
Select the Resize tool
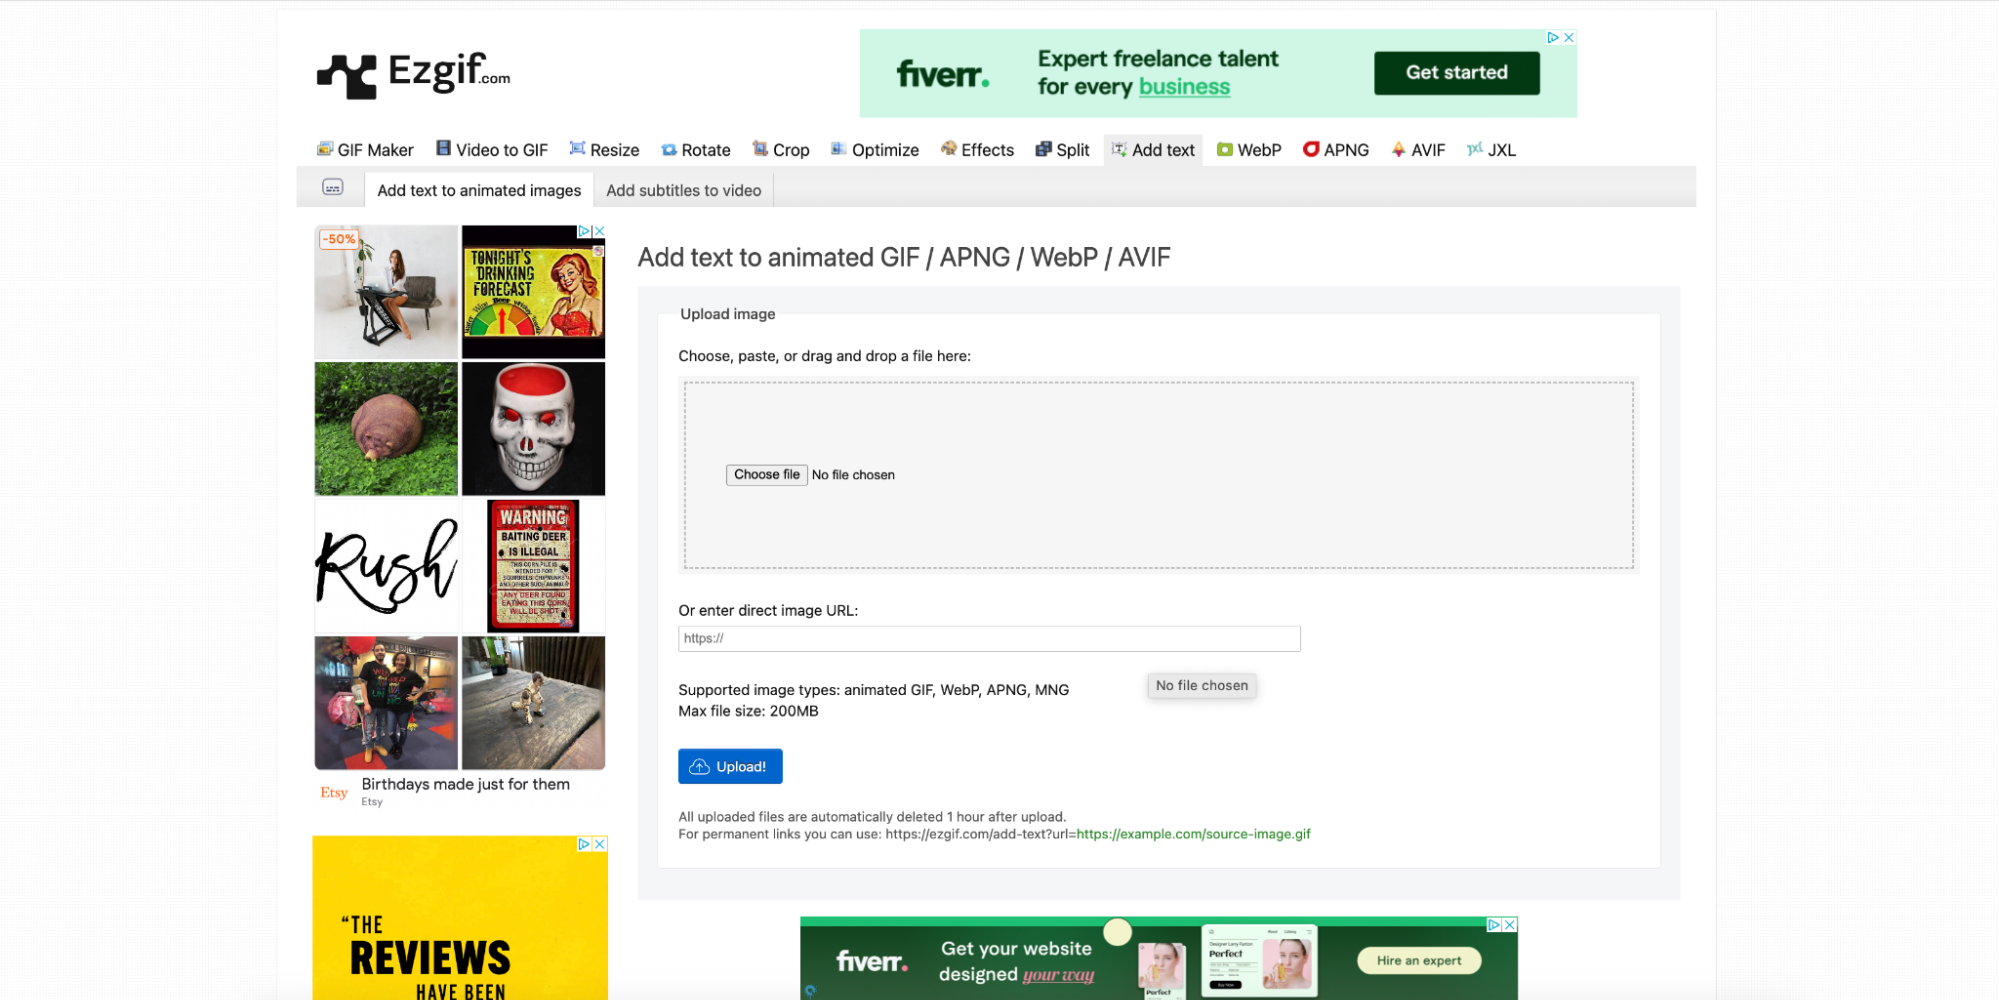pos(604,150)
